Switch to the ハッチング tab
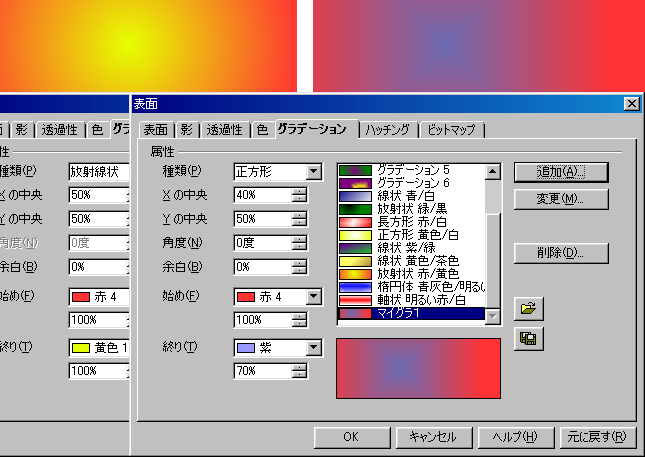The width and height of the screenshot is (645, 457). click(x=387, y=130)
